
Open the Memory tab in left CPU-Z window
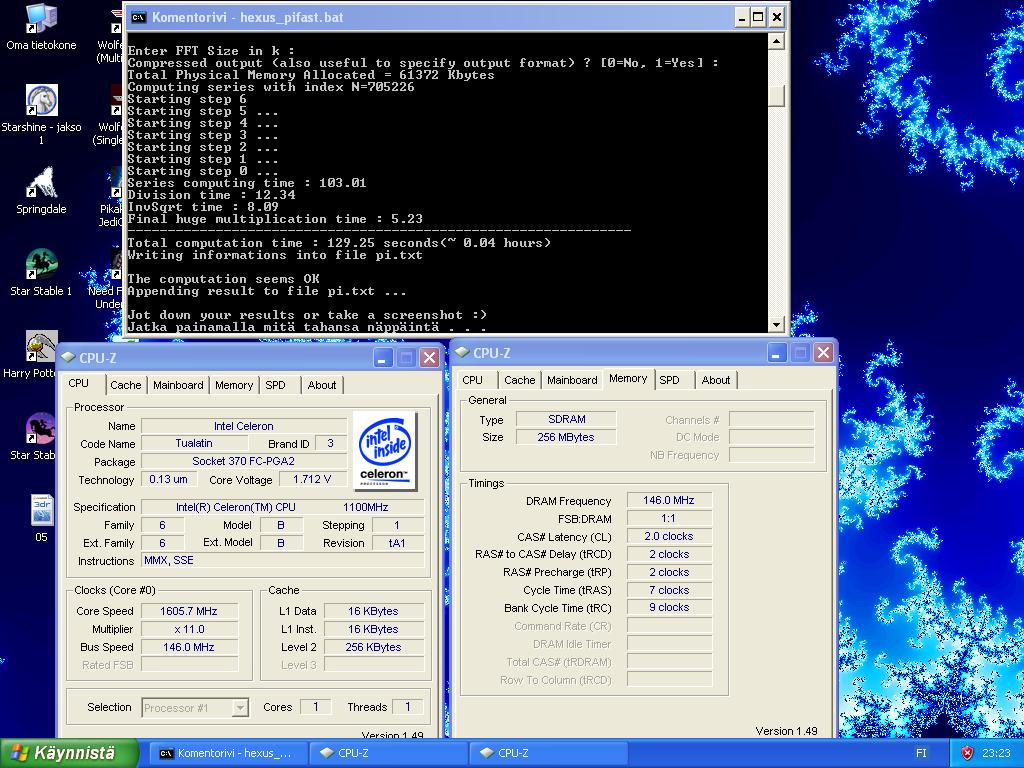234,385
